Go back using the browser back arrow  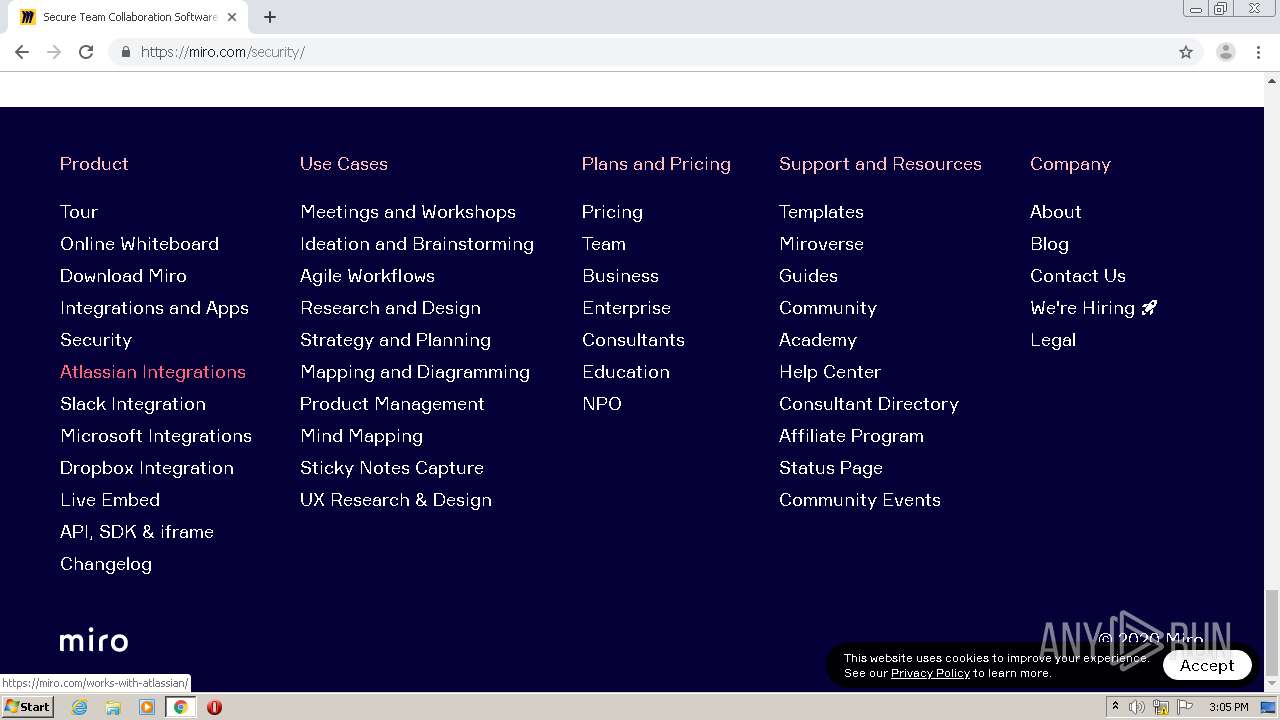coord(22,52)
